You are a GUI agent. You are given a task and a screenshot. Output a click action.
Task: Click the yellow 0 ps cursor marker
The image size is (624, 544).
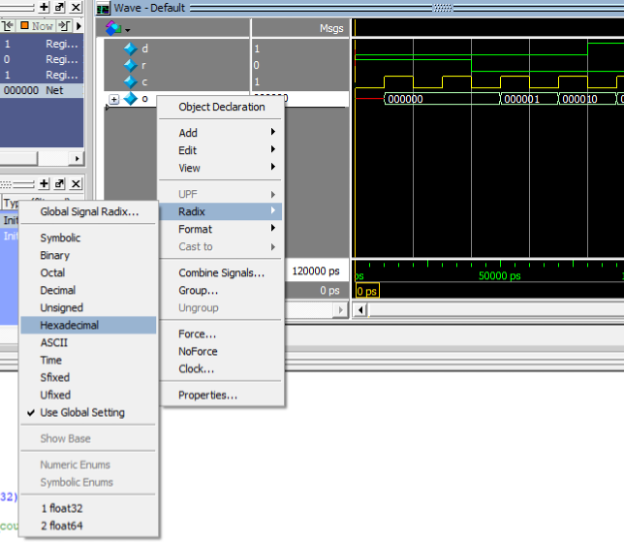[367, 291]
